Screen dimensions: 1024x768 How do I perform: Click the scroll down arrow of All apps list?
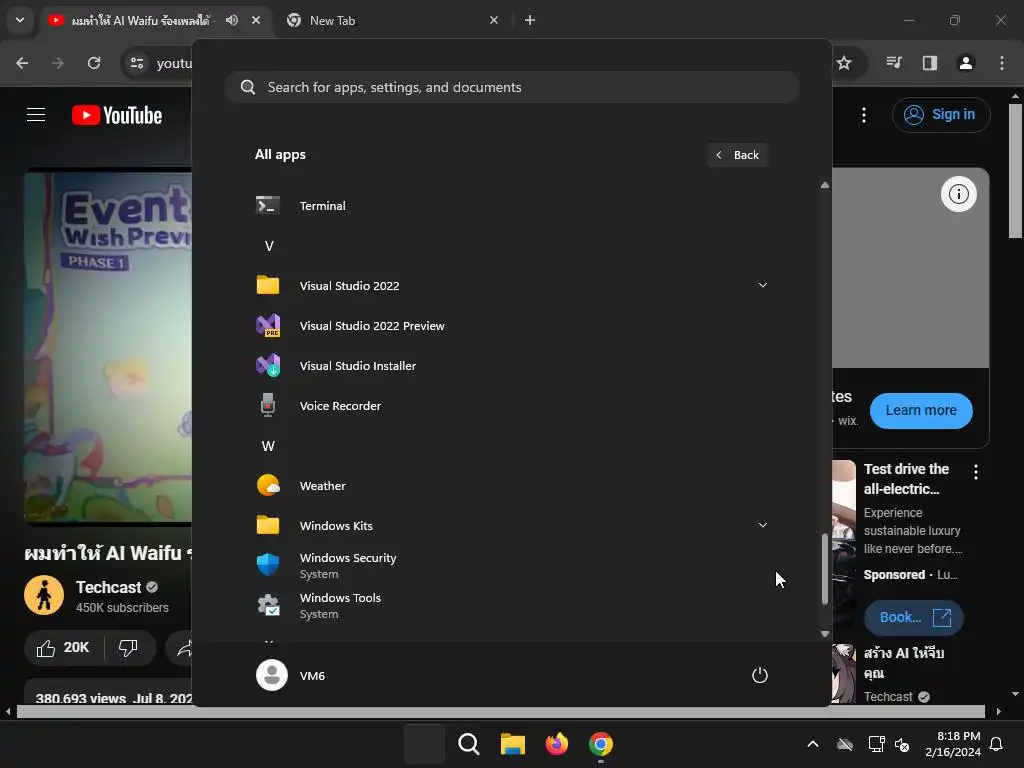tap(825, 633)
